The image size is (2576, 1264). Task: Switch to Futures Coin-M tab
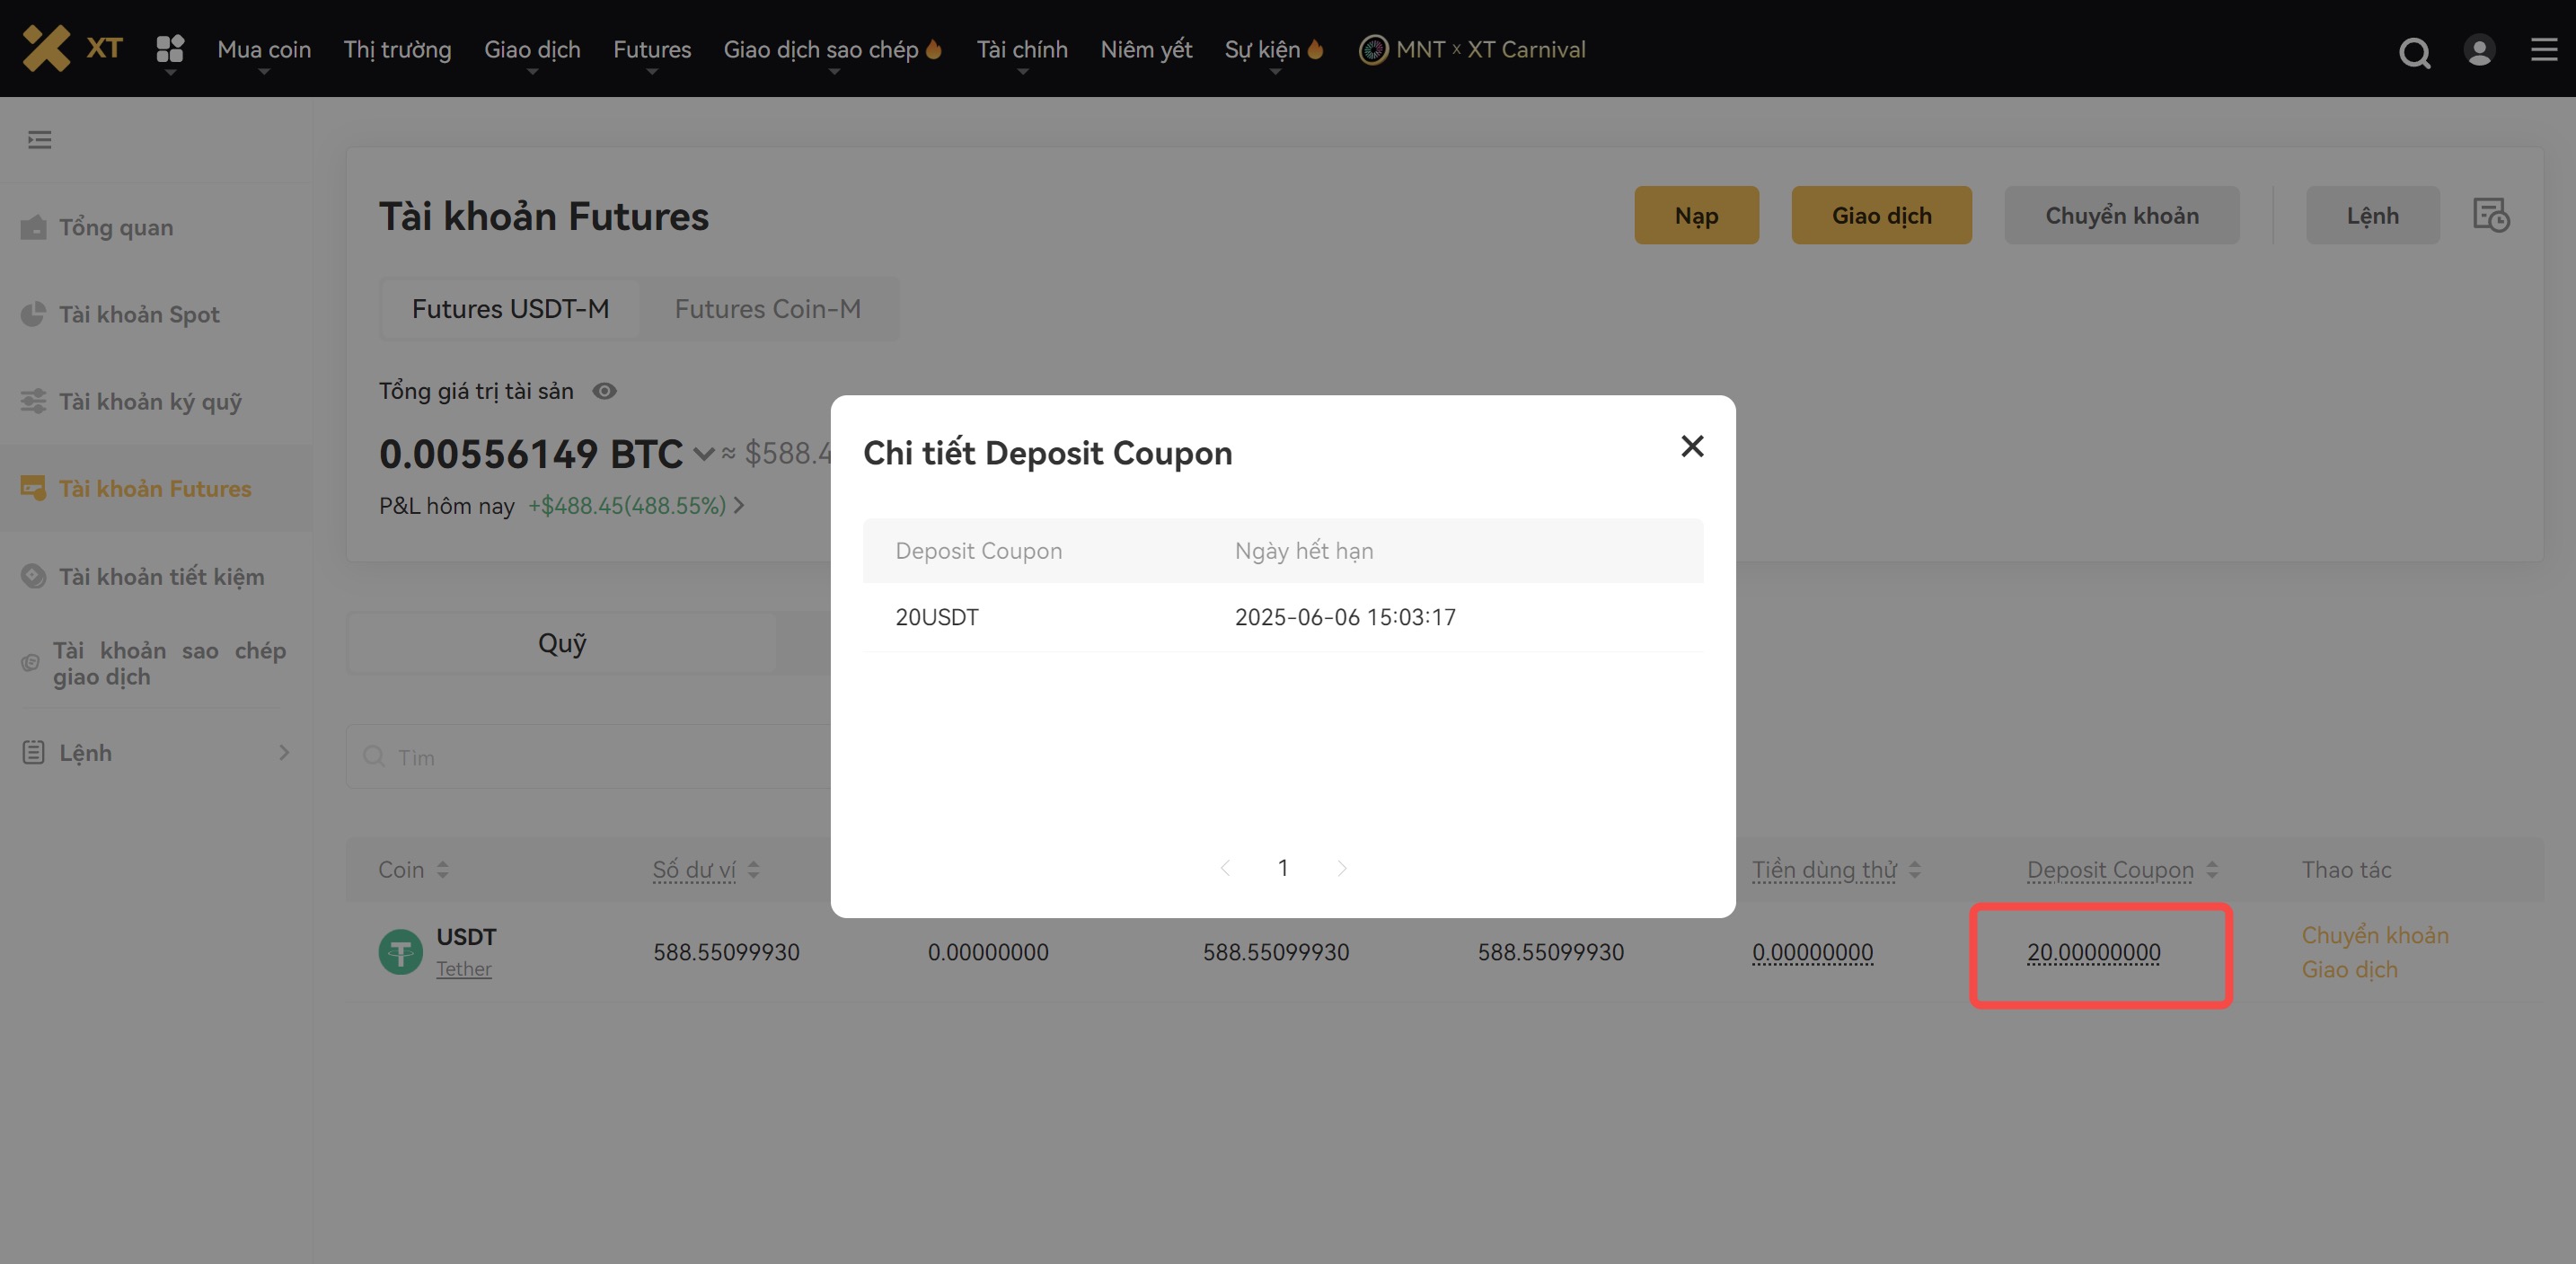767,309
